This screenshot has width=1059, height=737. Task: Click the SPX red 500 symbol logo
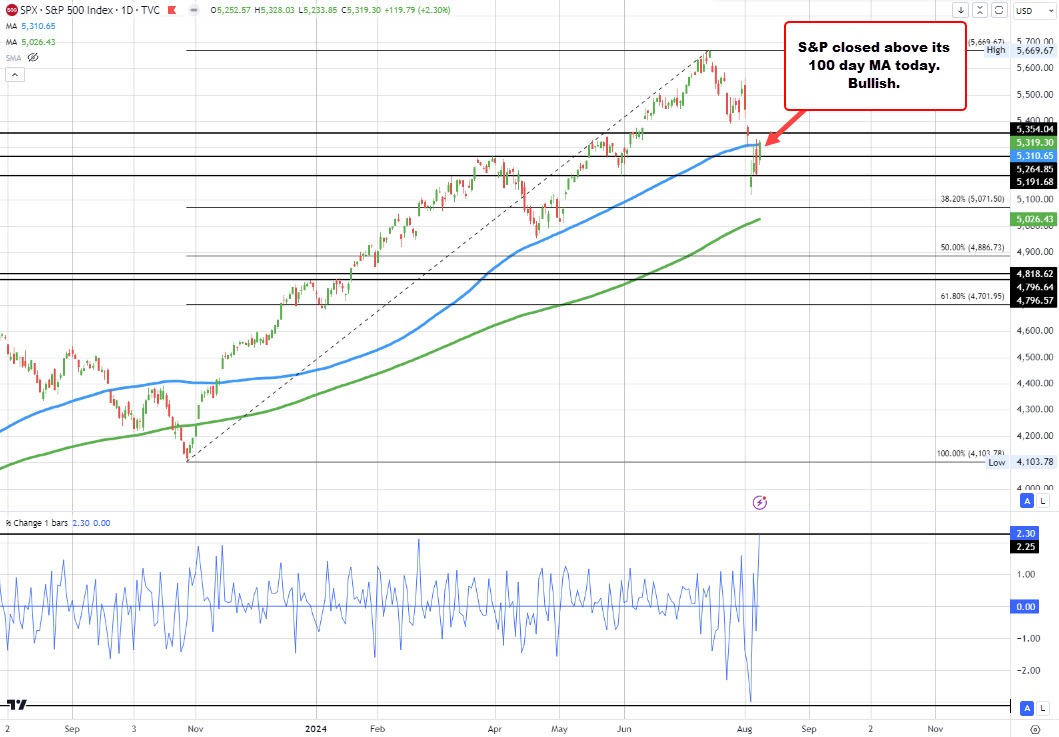[11, 10]
